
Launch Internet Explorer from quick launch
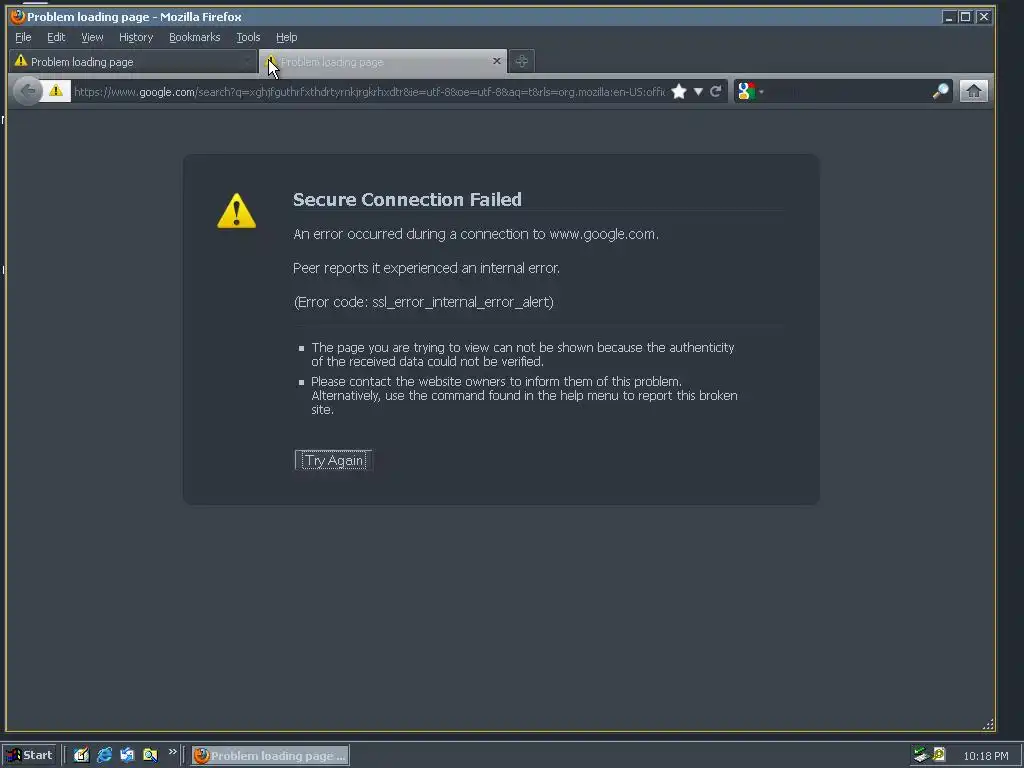(x=104, y=756)
